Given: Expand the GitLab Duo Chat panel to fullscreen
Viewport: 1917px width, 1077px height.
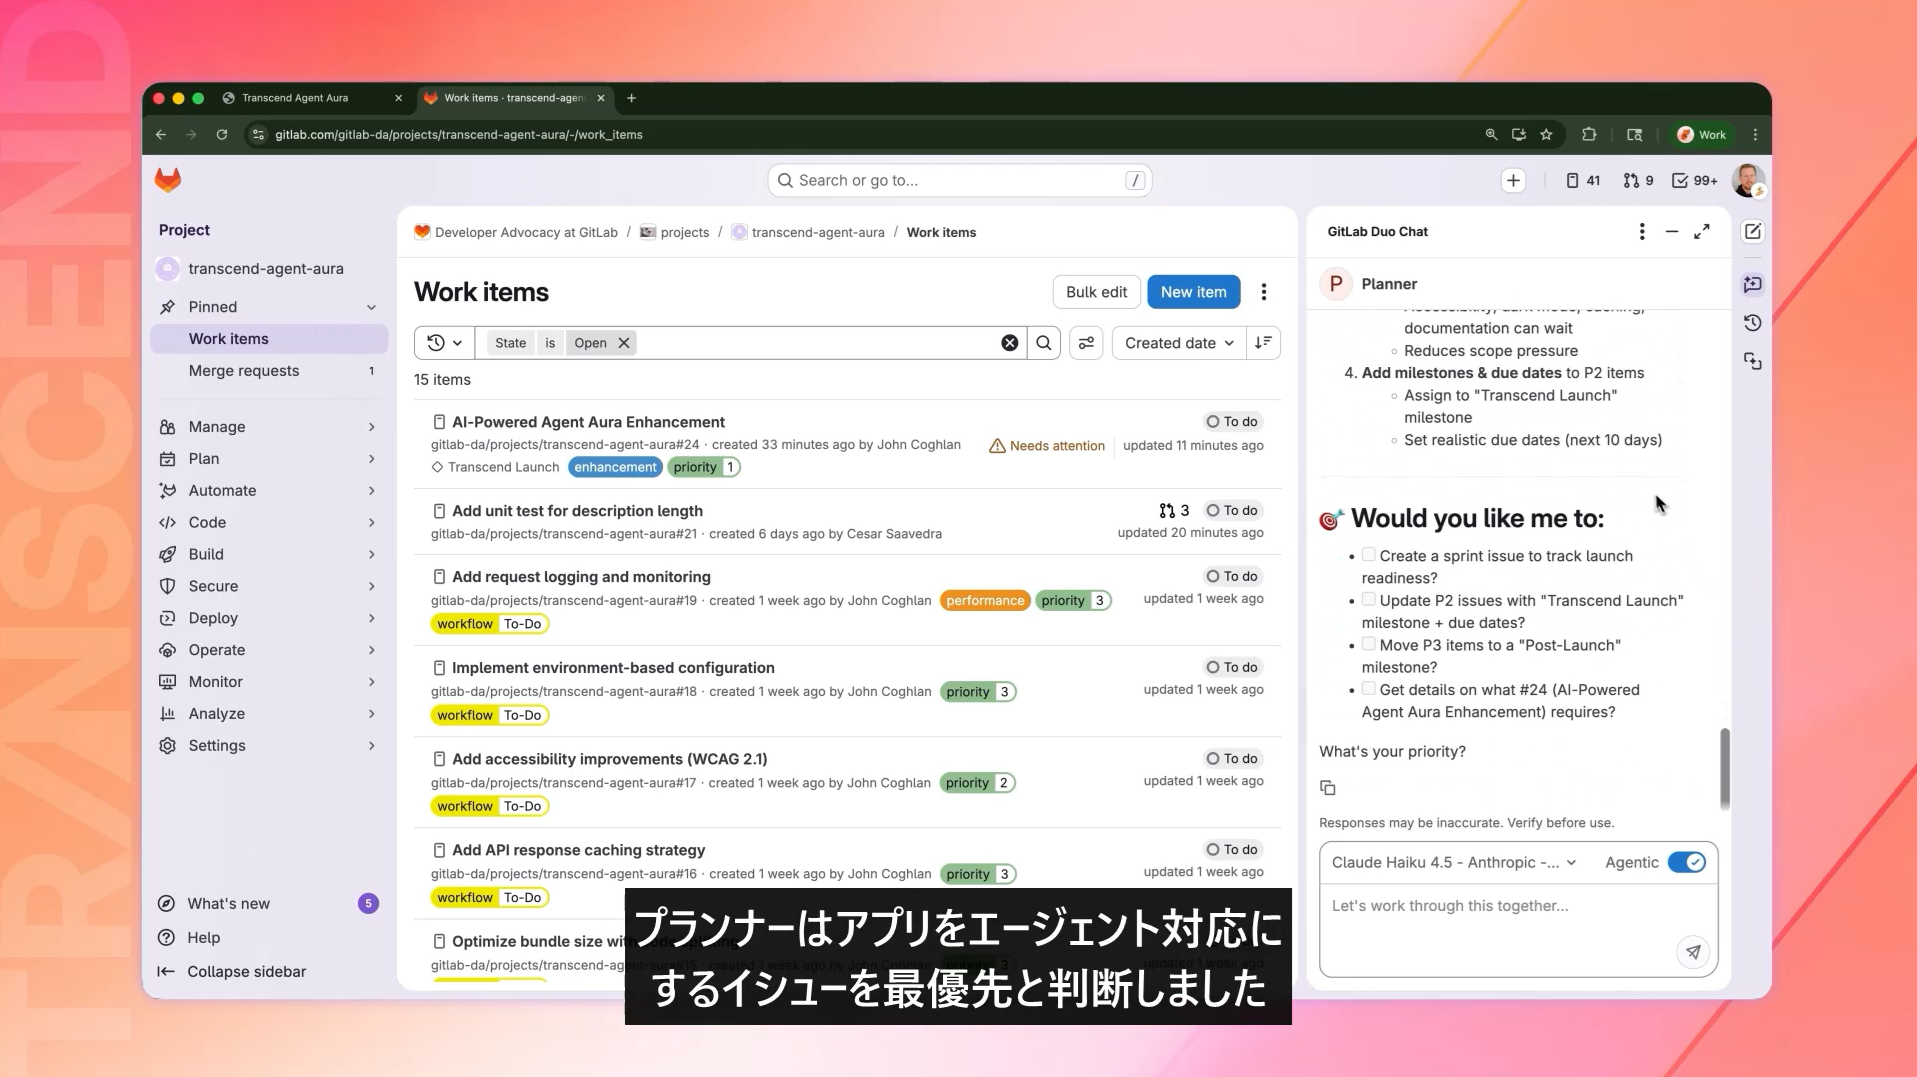Looking at the screenshot, I should tap(1701, 232).
